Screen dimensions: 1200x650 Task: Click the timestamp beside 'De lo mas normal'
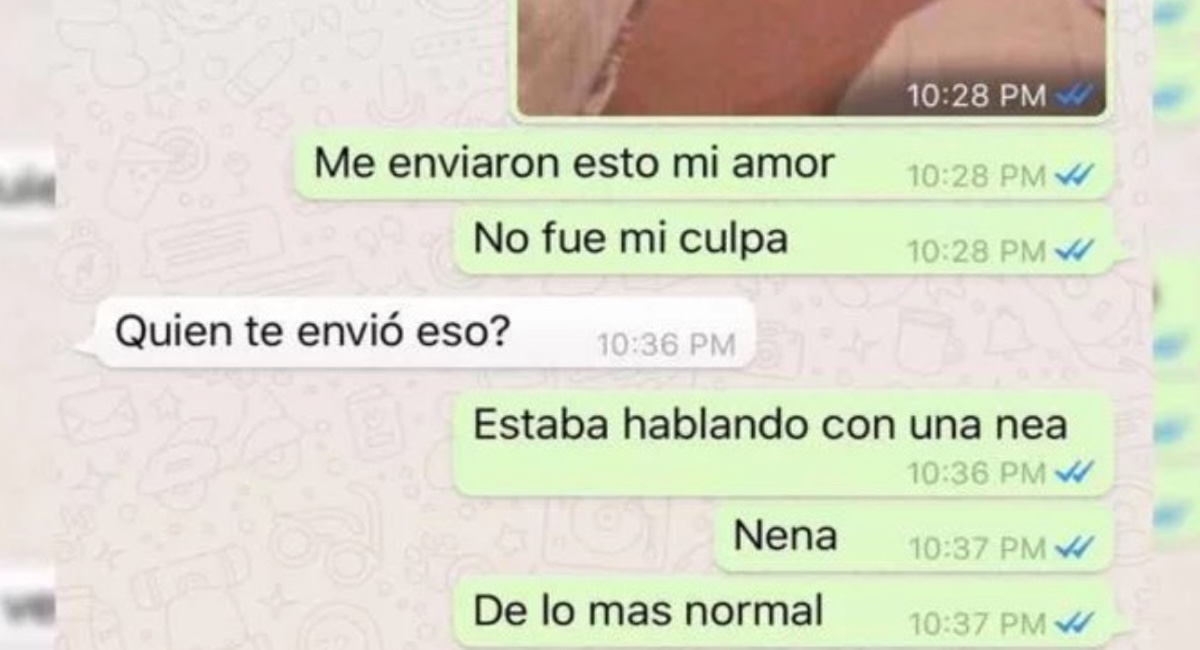point(977,624)
